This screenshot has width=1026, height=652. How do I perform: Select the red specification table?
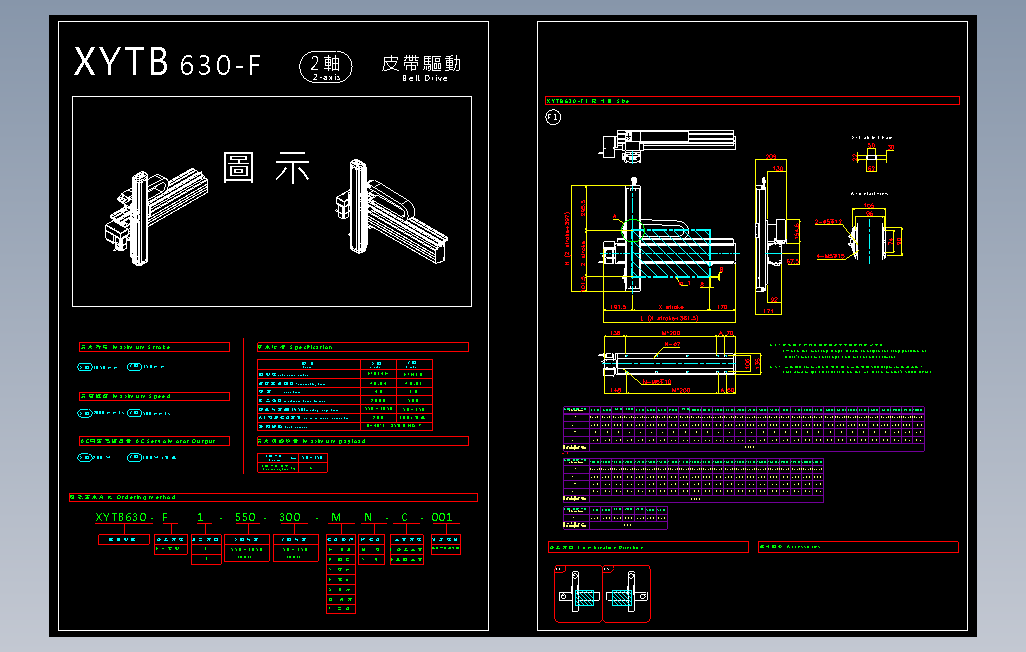[345, 395]
